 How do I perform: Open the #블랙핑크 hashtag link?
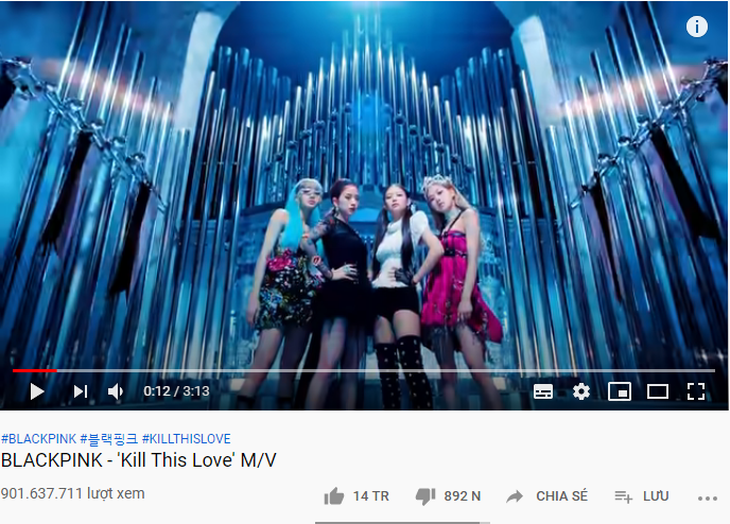coord(109,438)
